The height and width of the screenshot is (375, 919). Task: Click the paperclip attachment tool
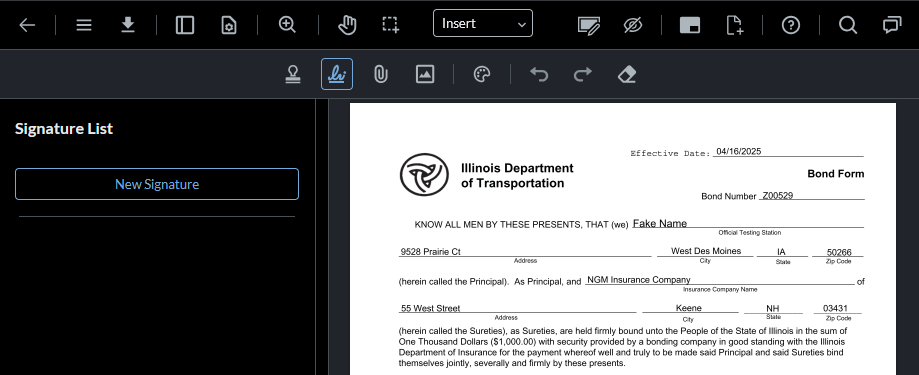(x=381, y=74)
